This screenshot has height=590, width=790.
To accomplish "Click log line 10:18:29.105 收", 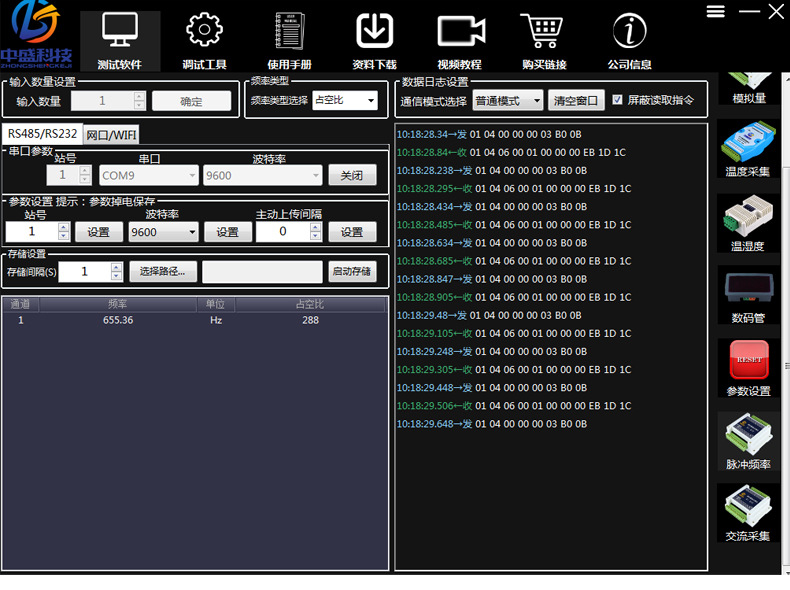I will (x=514, y=334).
